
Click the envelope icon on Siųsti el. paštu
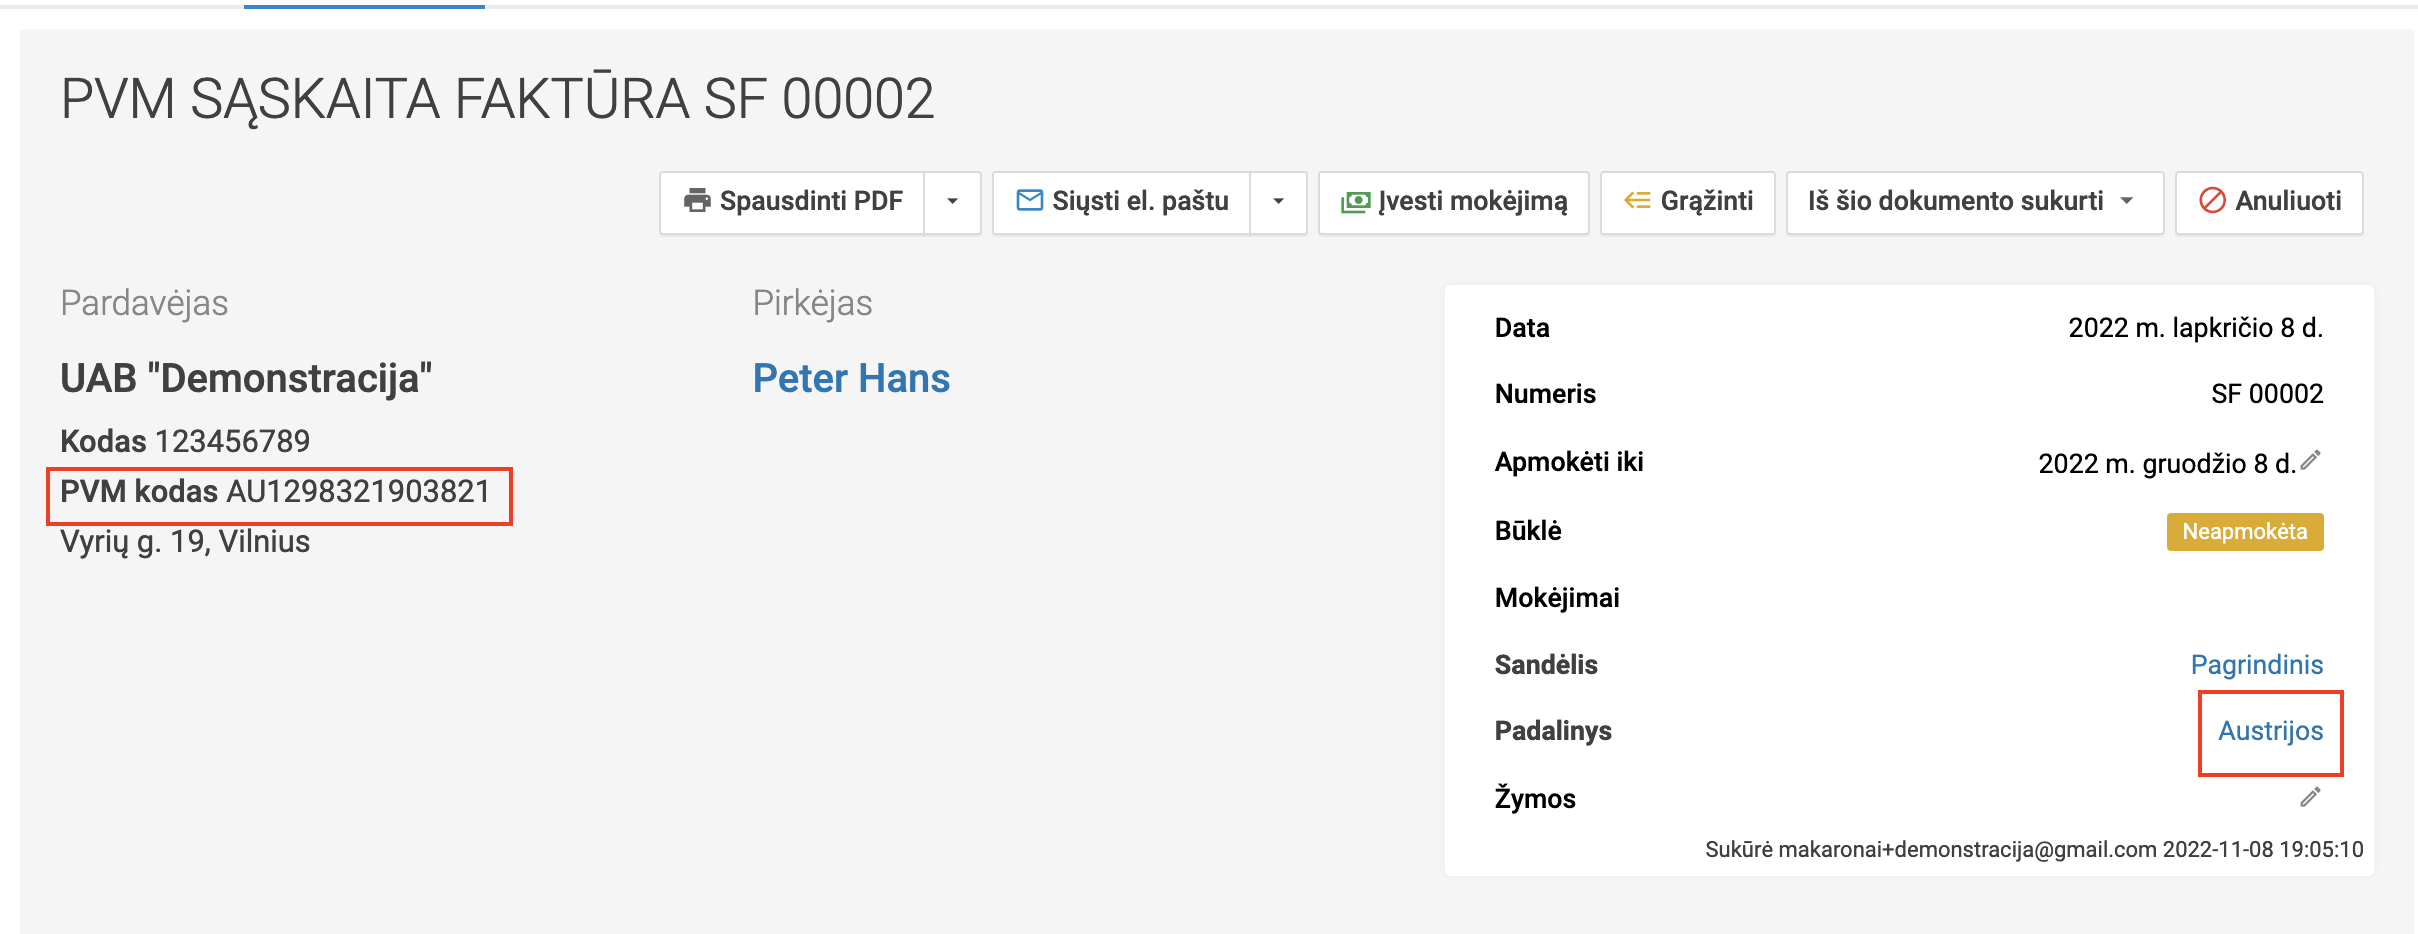tap(1029, 201)
